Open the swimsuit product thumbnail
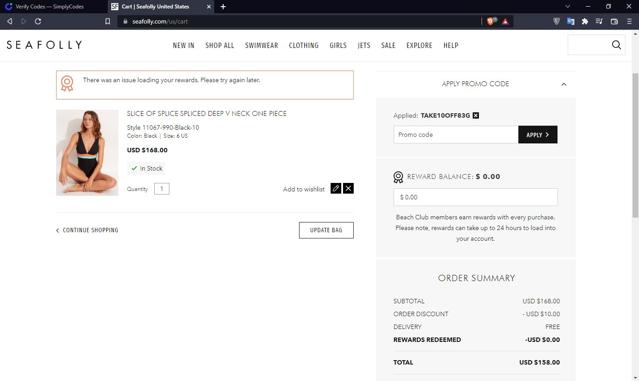639x381 pixels. tap(87, 153)
